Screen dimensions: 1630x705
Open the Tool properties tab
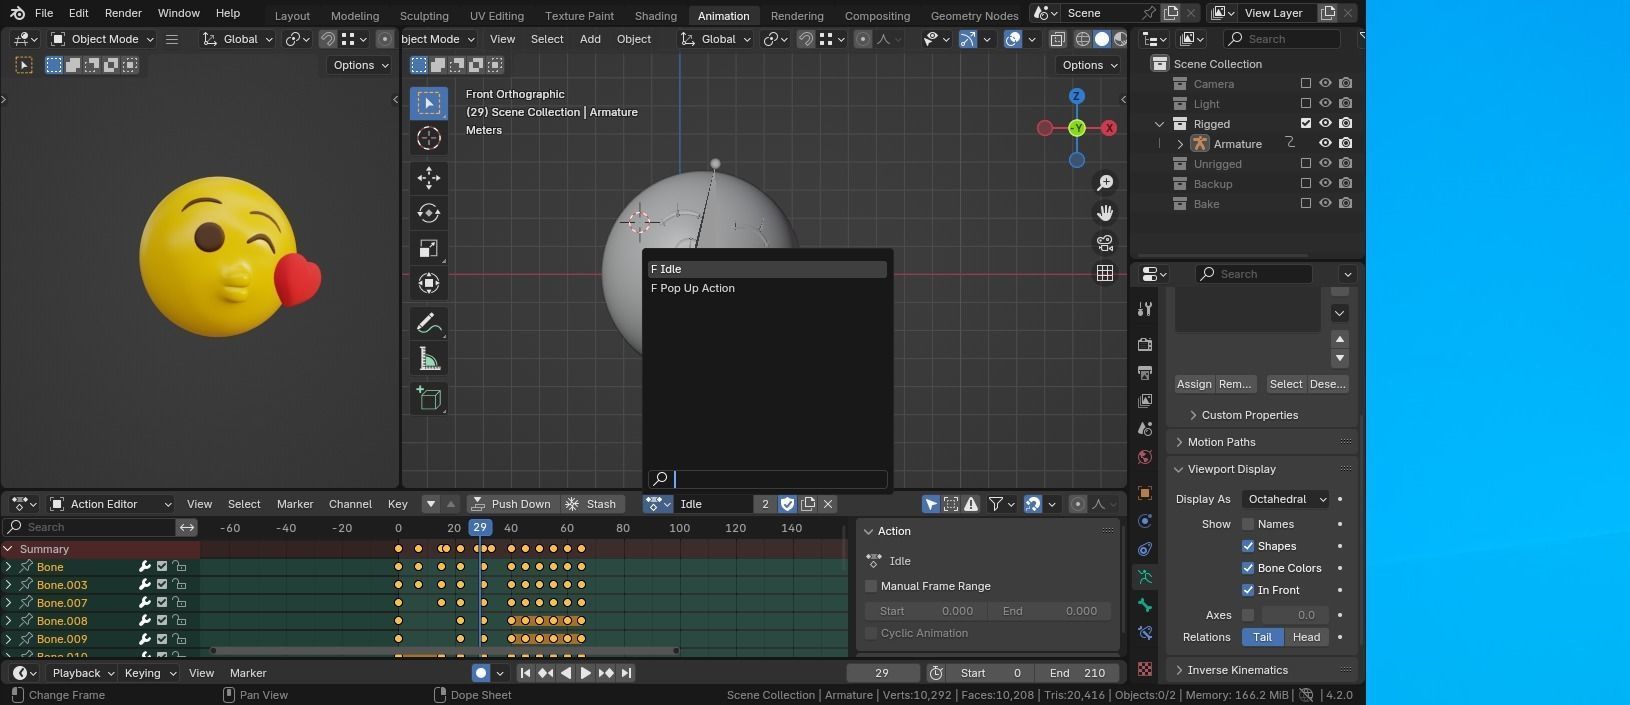pos(1145,309)
